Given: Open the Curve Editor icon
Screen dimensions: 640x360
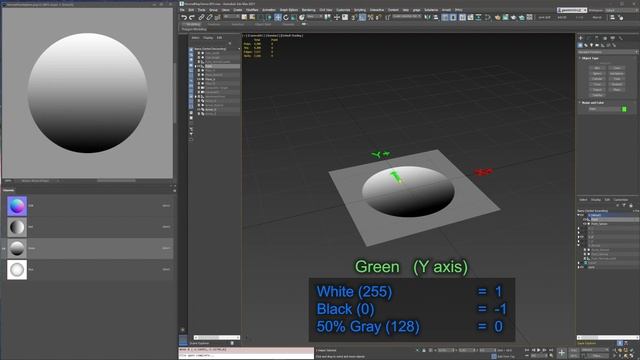Looking at the screenshot, I should coord(471,17).
